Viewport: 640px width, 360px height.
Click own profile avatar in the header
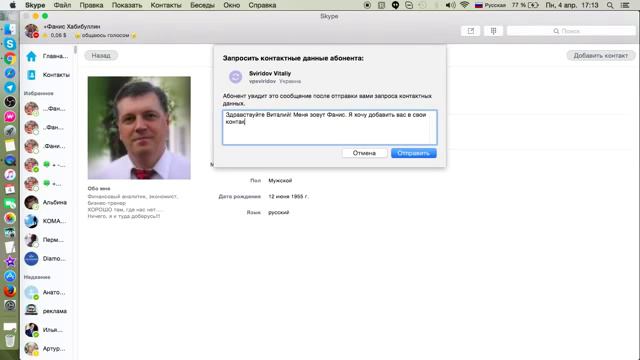(x=31, y=31)
